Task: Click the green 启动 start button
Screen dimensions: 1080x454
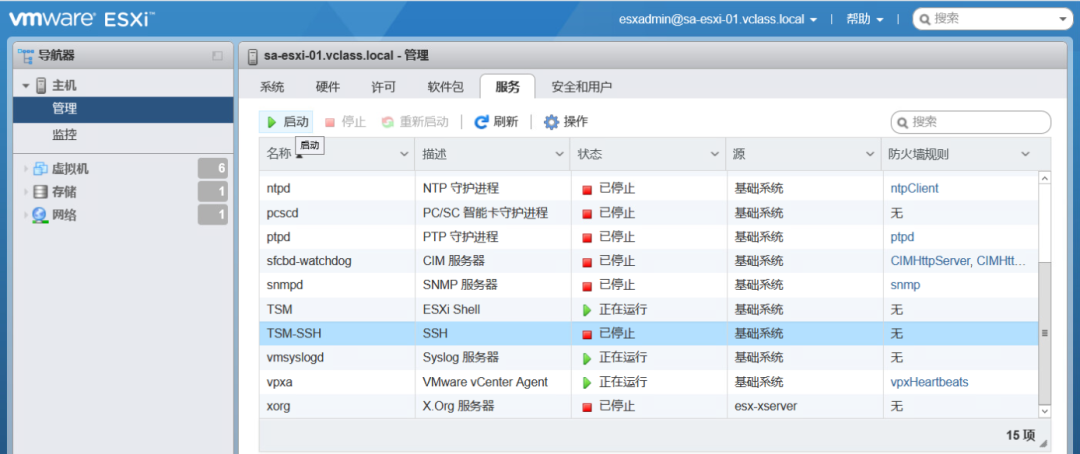Action: (287, 122)
